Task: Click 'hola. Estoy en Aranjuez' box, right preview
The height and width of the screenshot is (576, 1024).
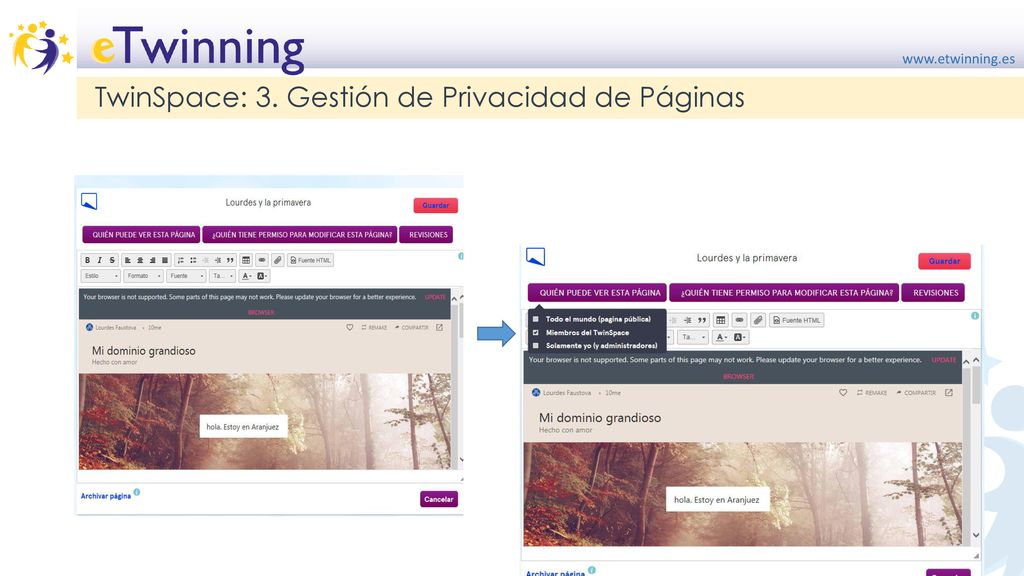Action: (716, 500)
